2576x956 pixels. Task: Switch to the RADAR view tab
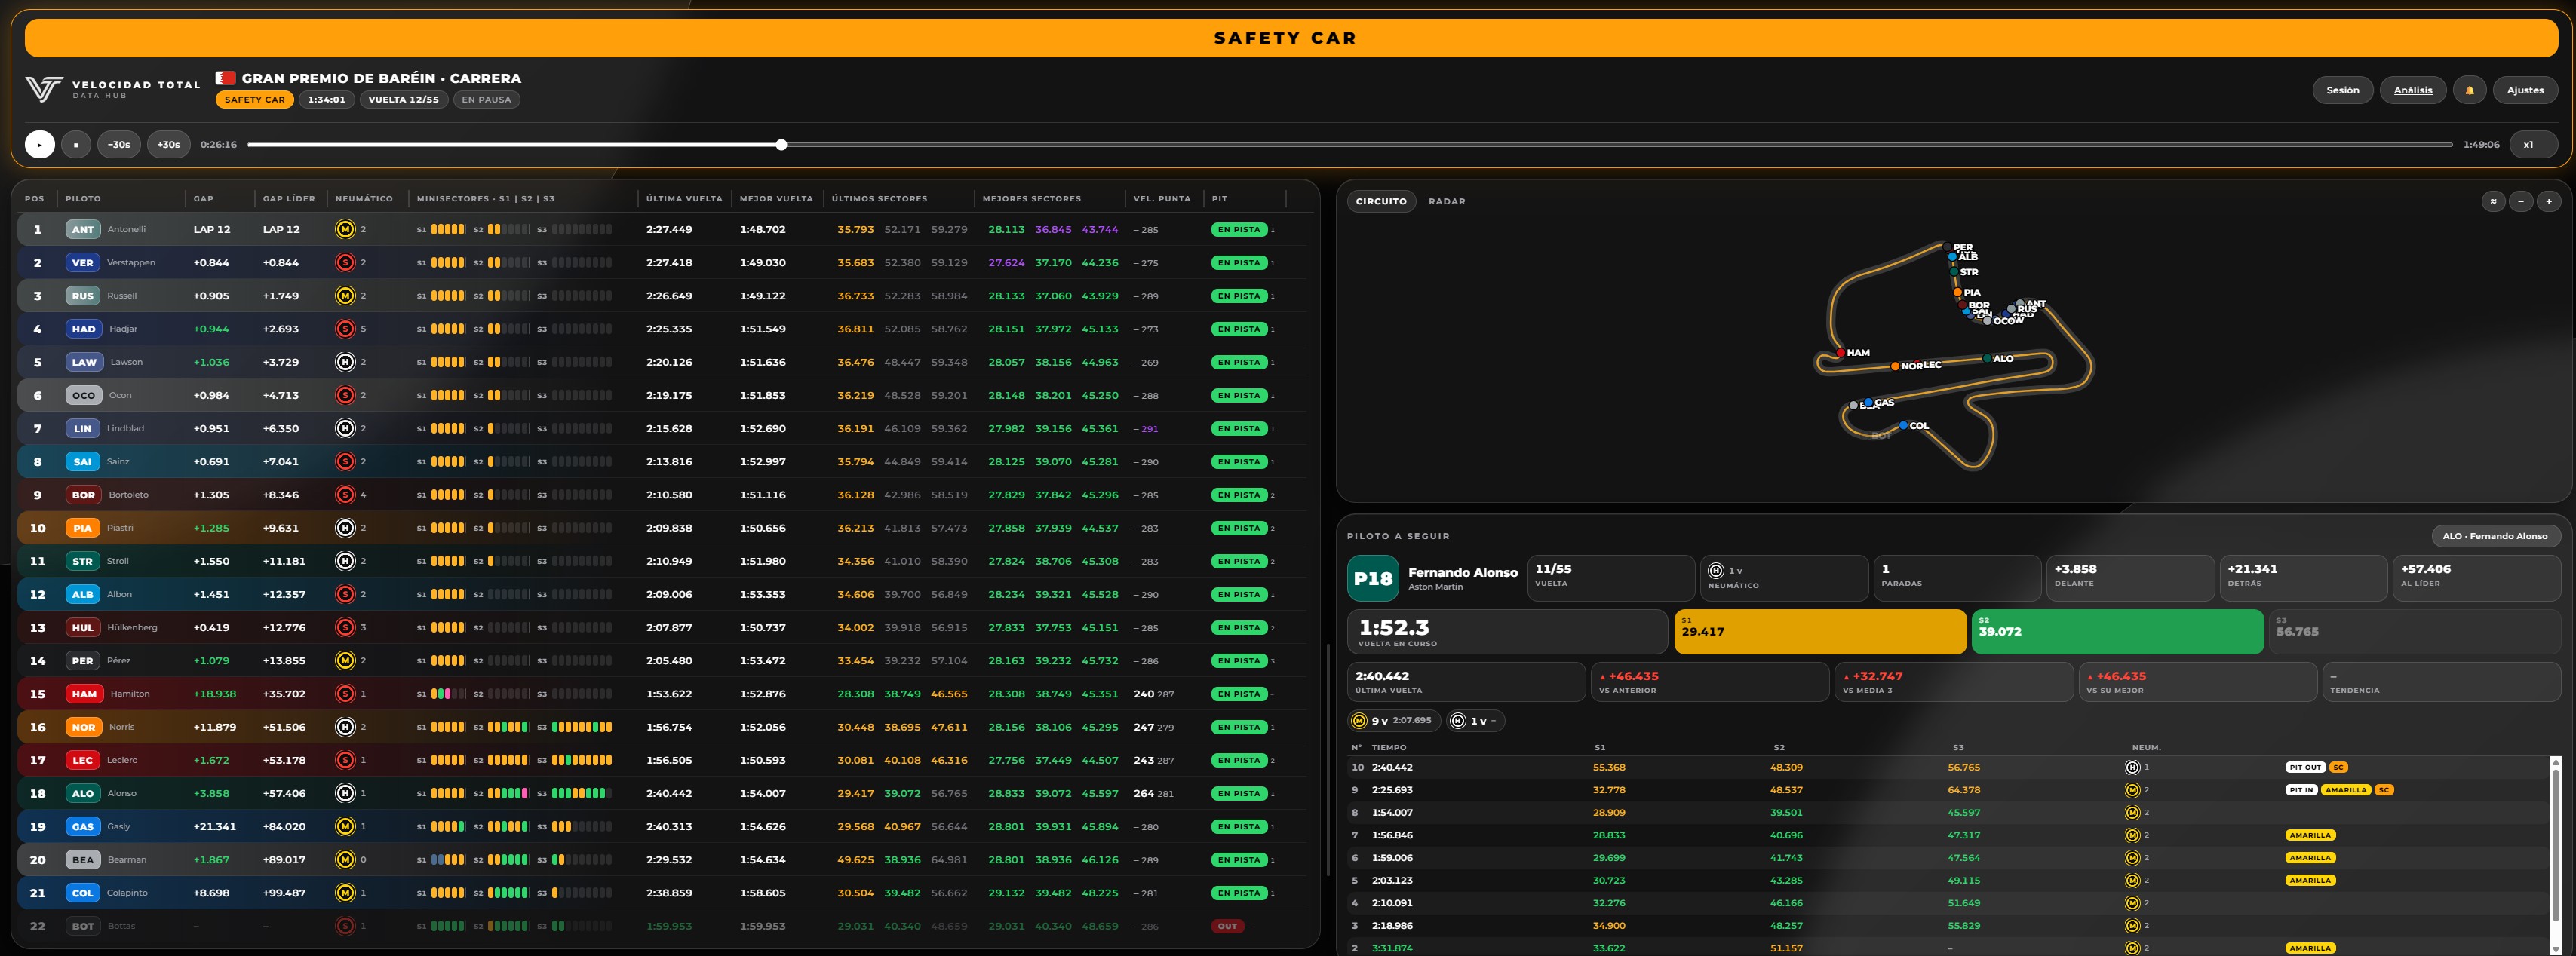coord(1446,201)
